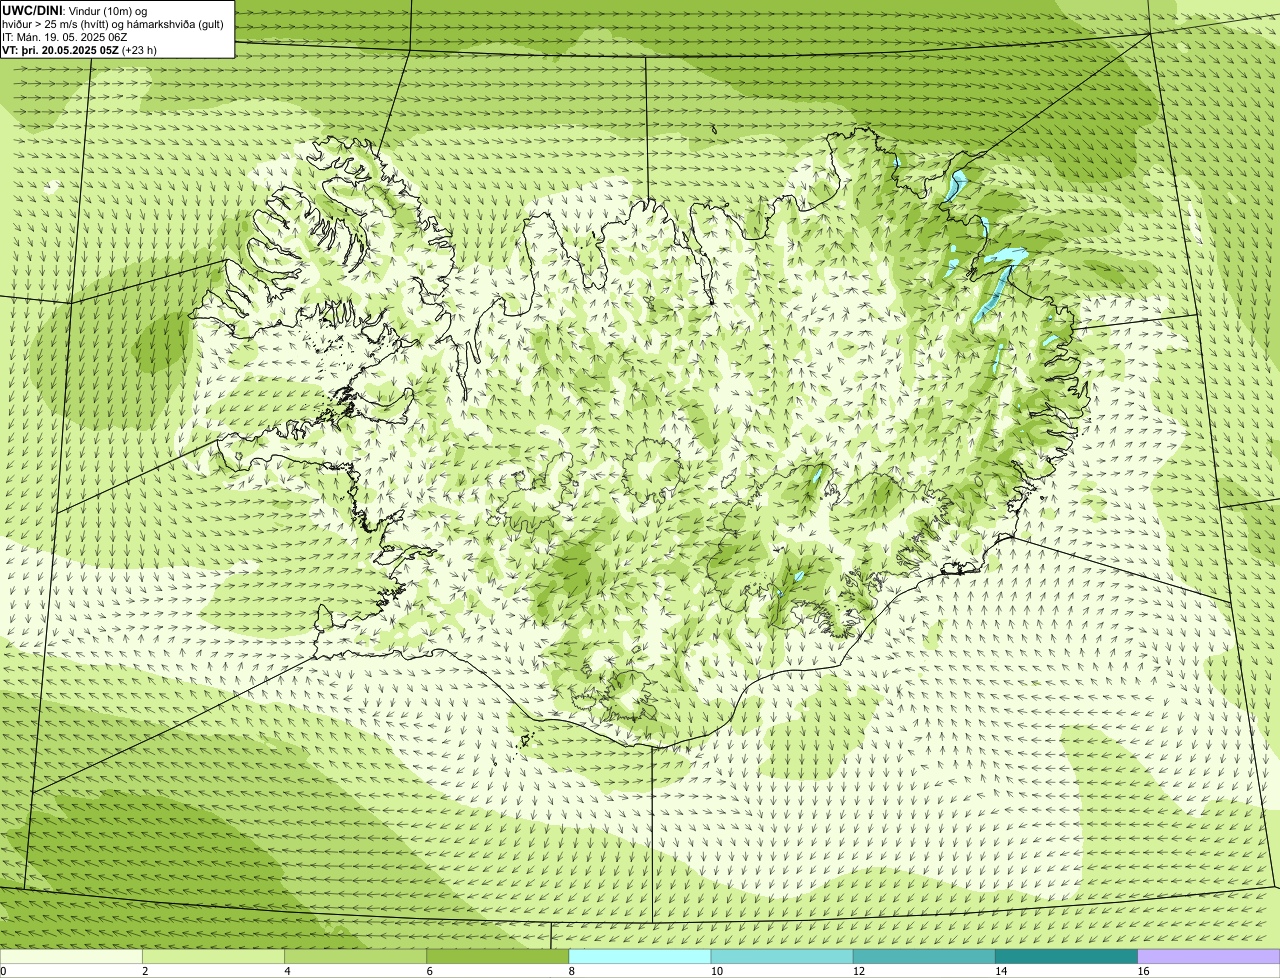Click the legend tick label "10"
Screen dimensions: 1280x978
(x=717, y=971)
